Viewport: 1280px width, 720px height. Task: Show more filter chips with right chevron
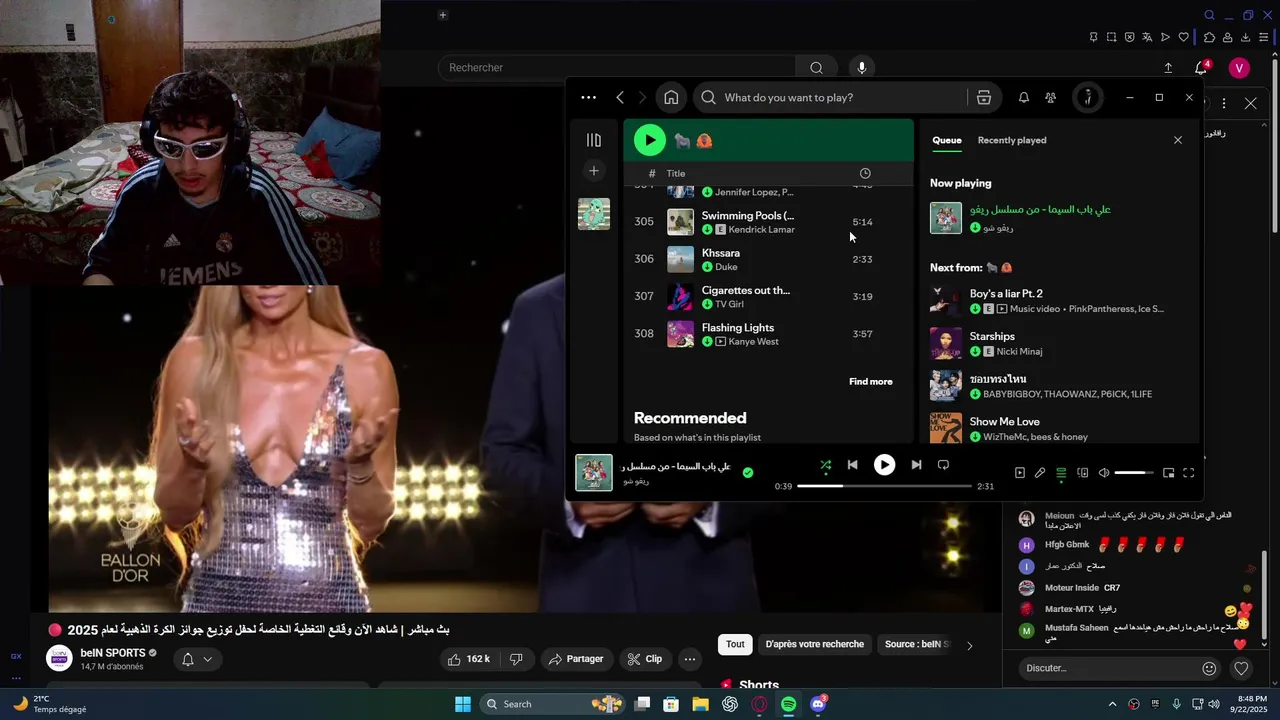coord(969,646)
